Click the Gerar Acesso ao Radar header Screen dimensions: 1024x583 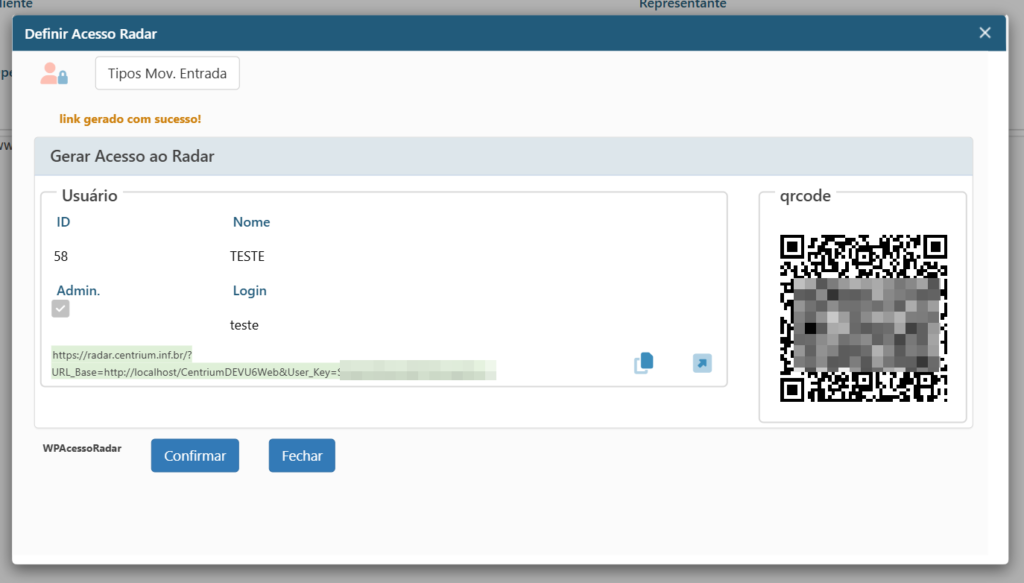[132, 156]
